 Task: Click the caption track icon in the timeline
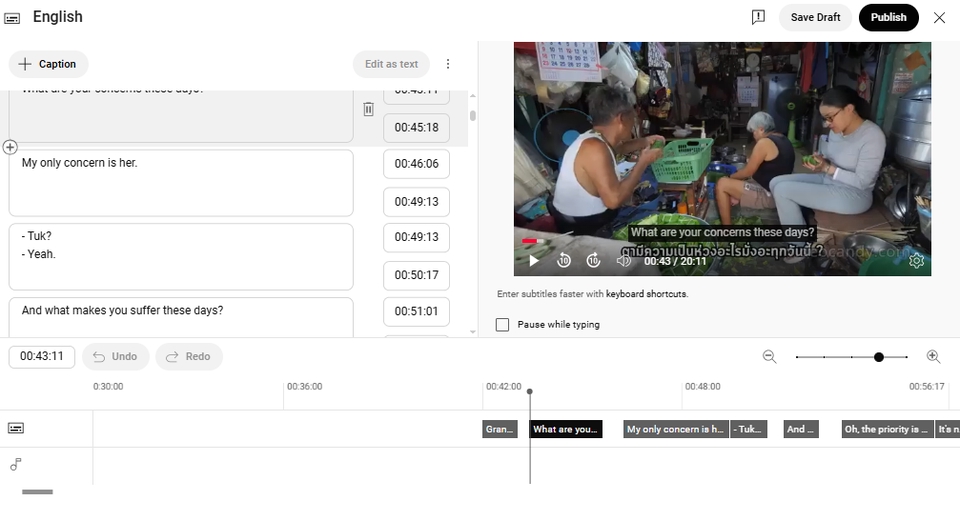pyautogui.click(x=16, y=429)
